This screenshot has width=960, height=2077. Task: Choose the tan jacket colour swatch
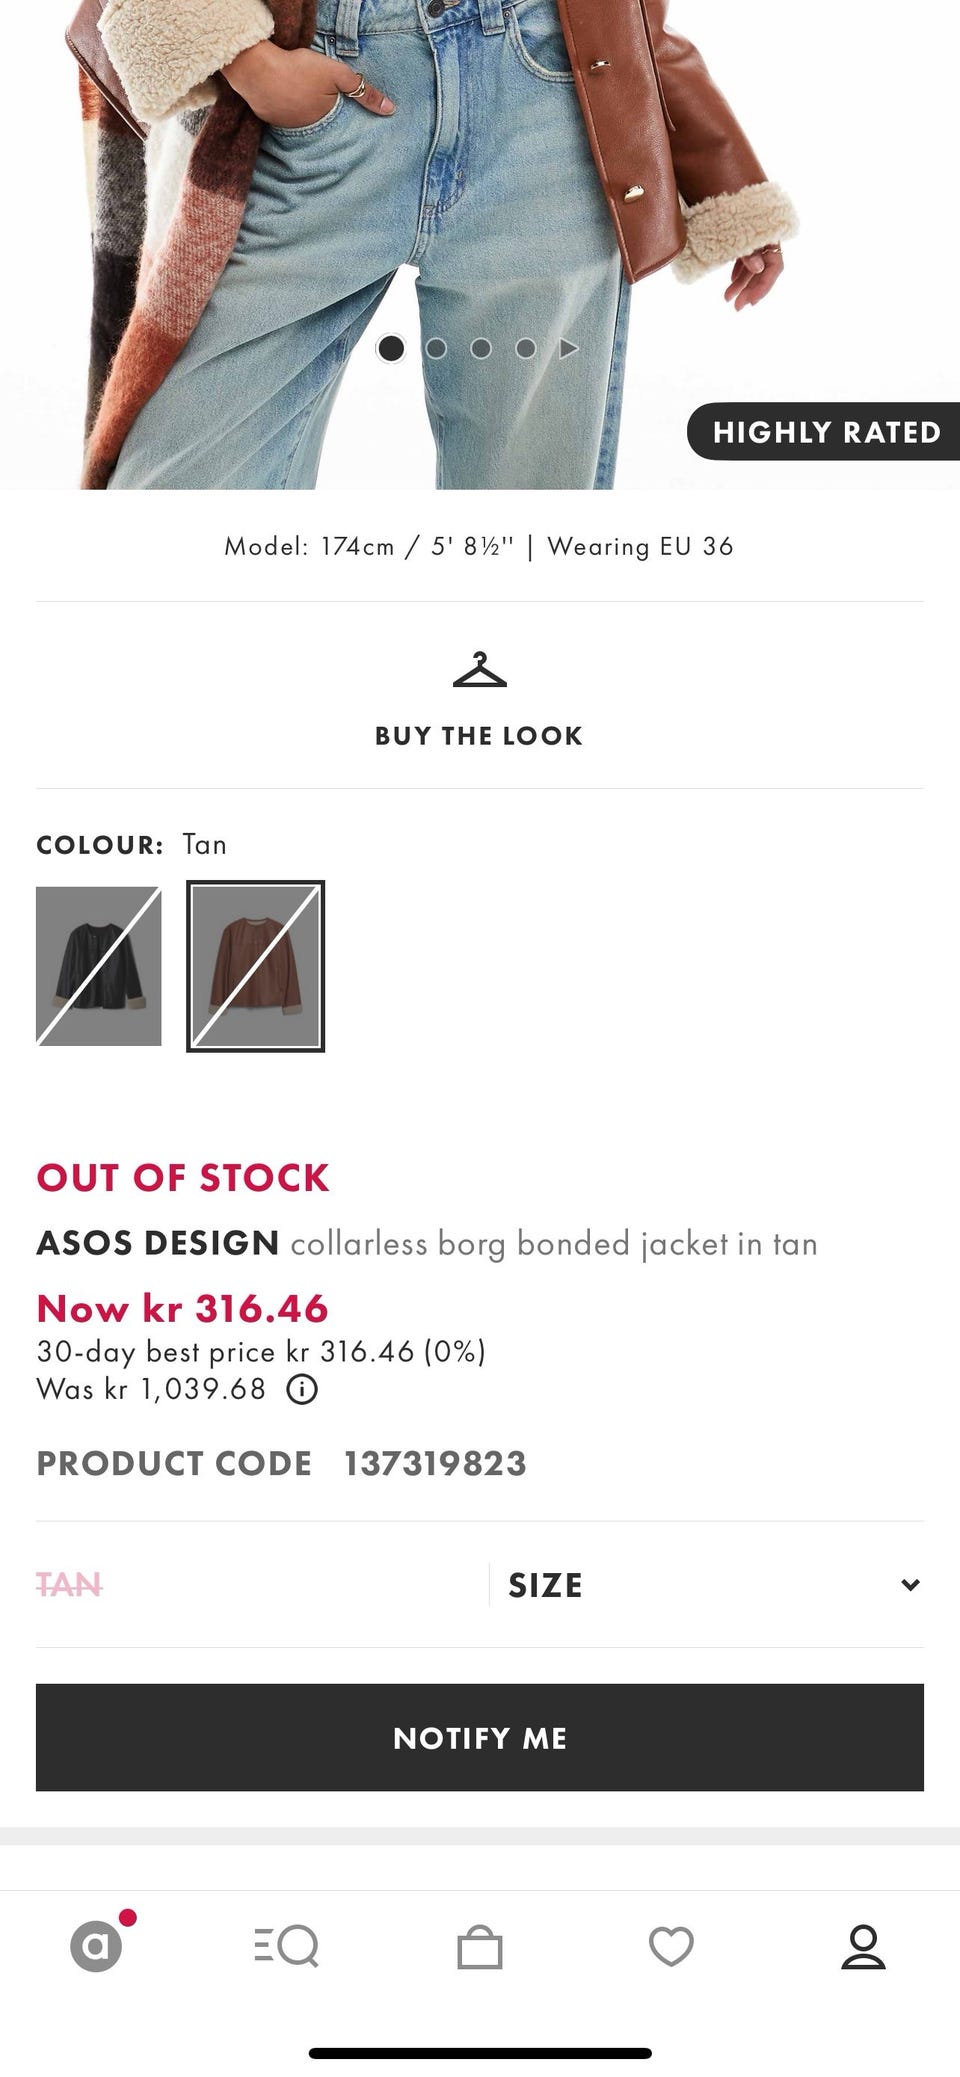[256, 966]
